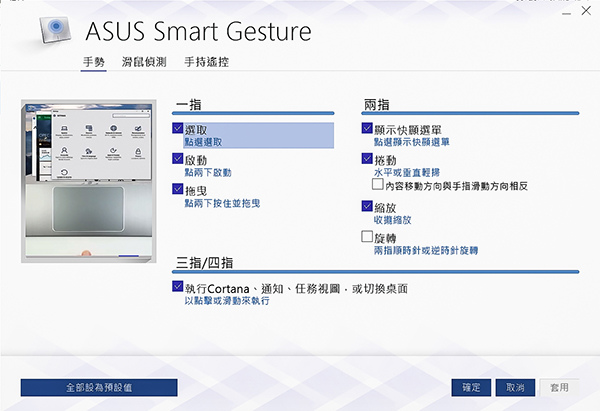Click the 取消 cancel button

coord(515,388)
